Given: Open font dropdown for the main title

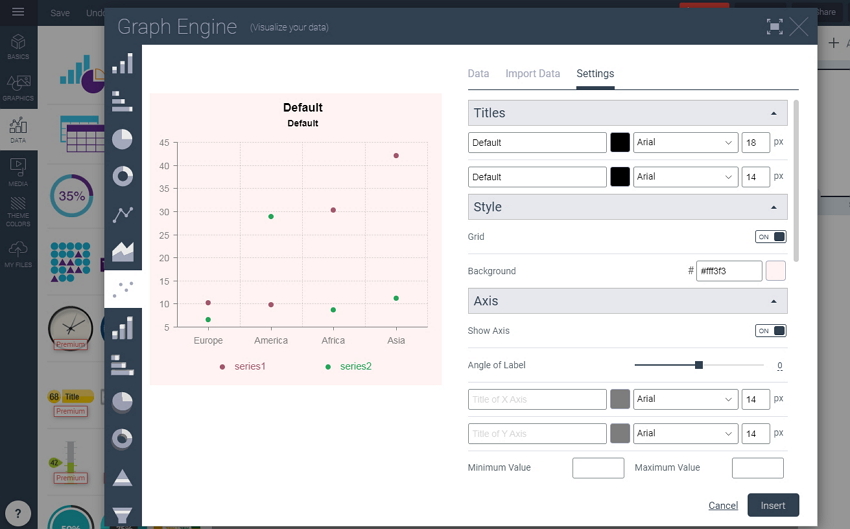Looking at the screenshot, I should coord(685,143).
